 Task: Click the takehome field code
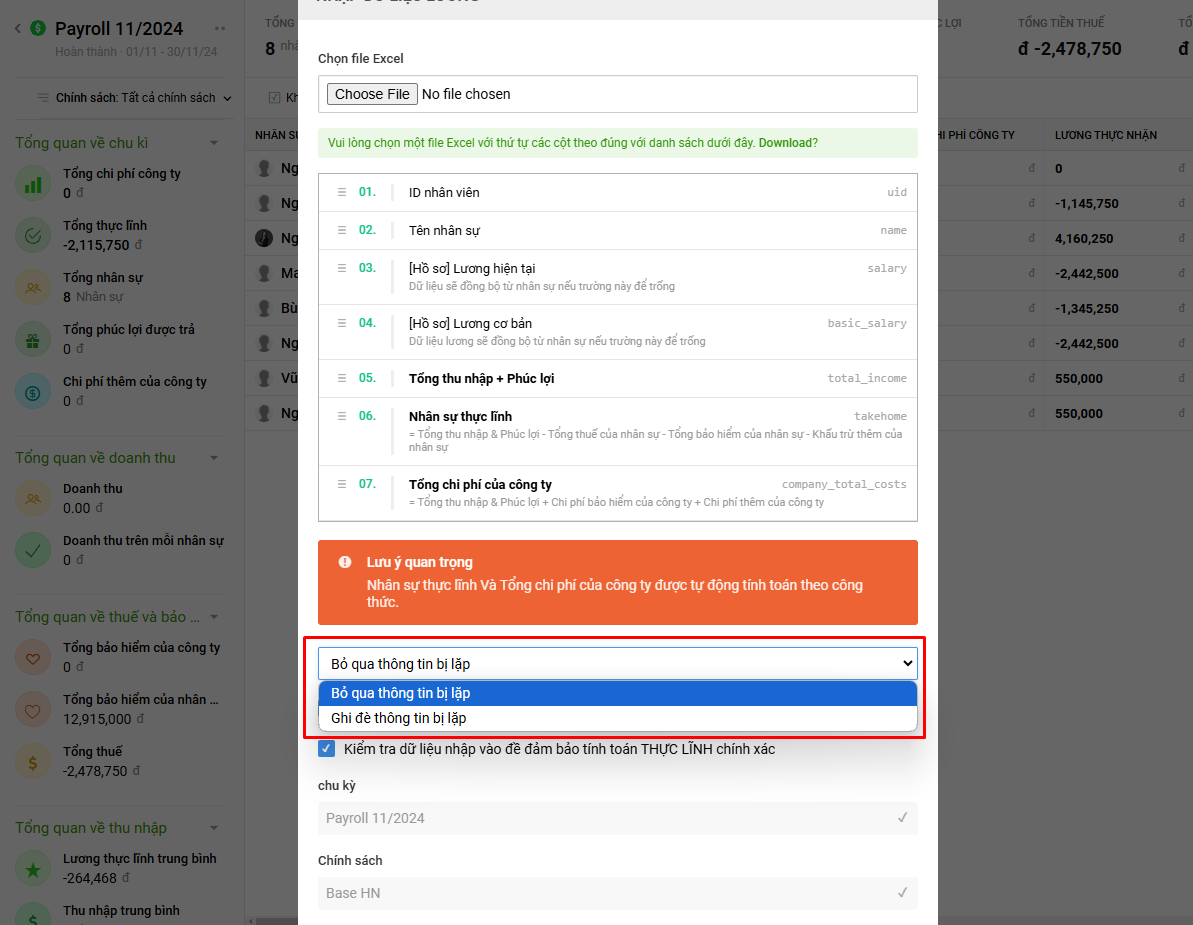(x=880, y=416)
